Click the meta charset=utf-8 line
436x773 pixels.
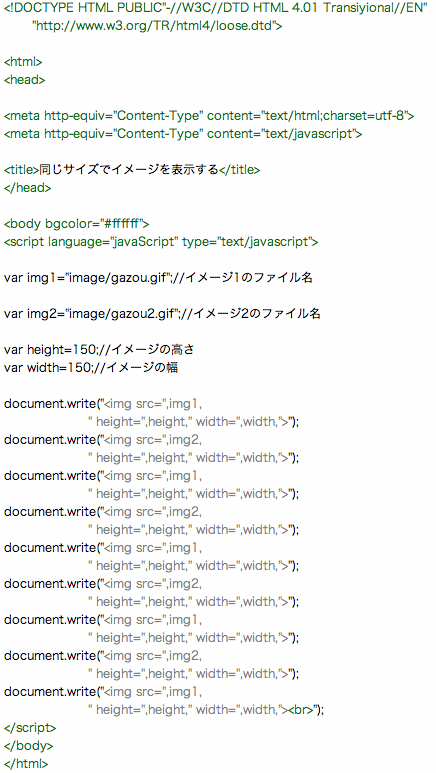click(x=209, y=116)
